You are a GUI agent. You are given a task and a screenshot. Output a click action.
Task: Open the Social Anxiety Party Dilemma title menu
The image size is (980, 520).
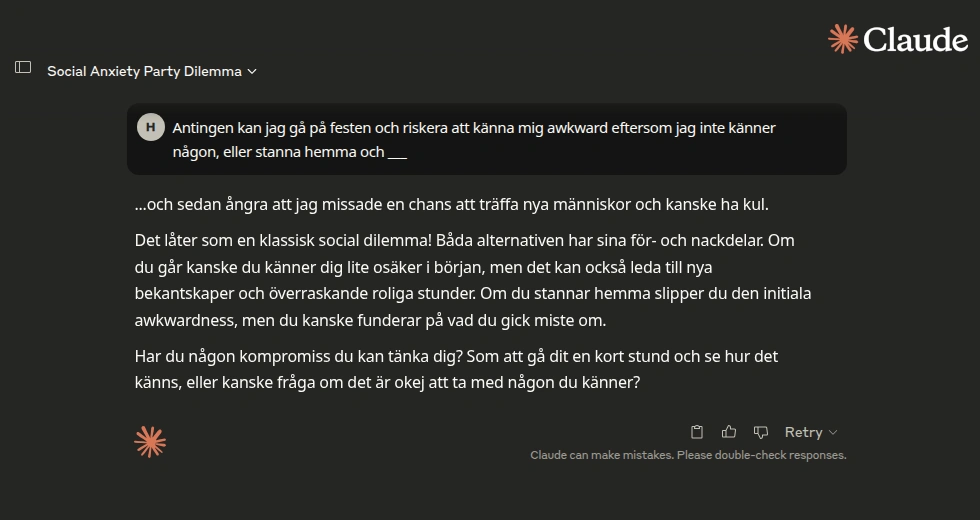[x=152, y=71]
